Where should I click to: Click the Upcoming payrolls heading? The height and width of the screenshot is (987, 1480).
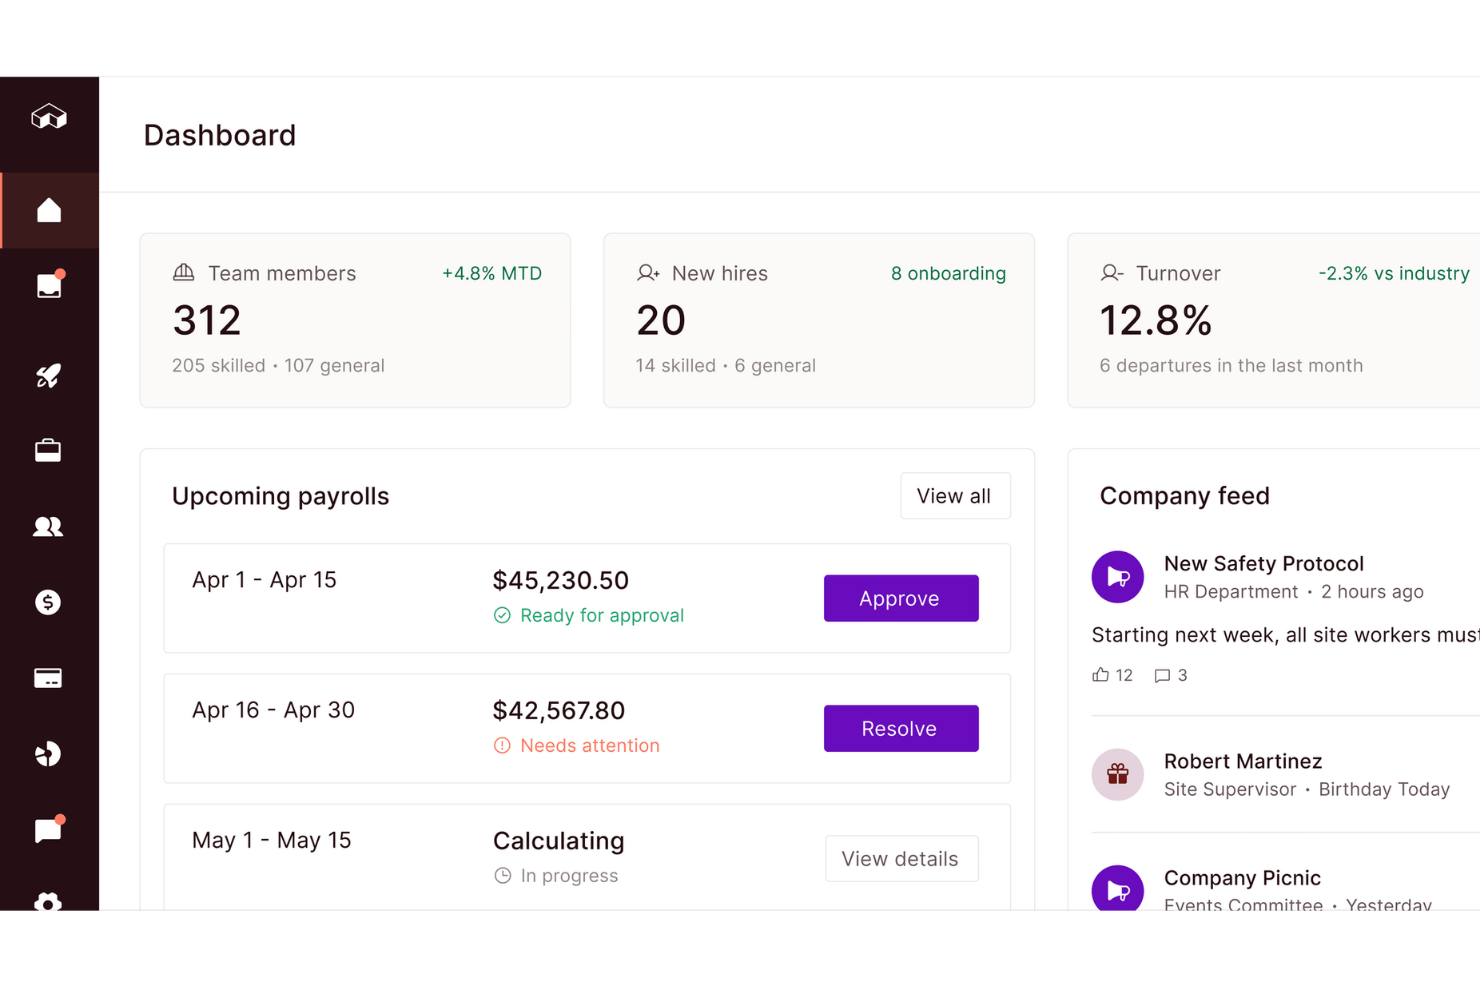pyautogui.click(x=281, y=496)
